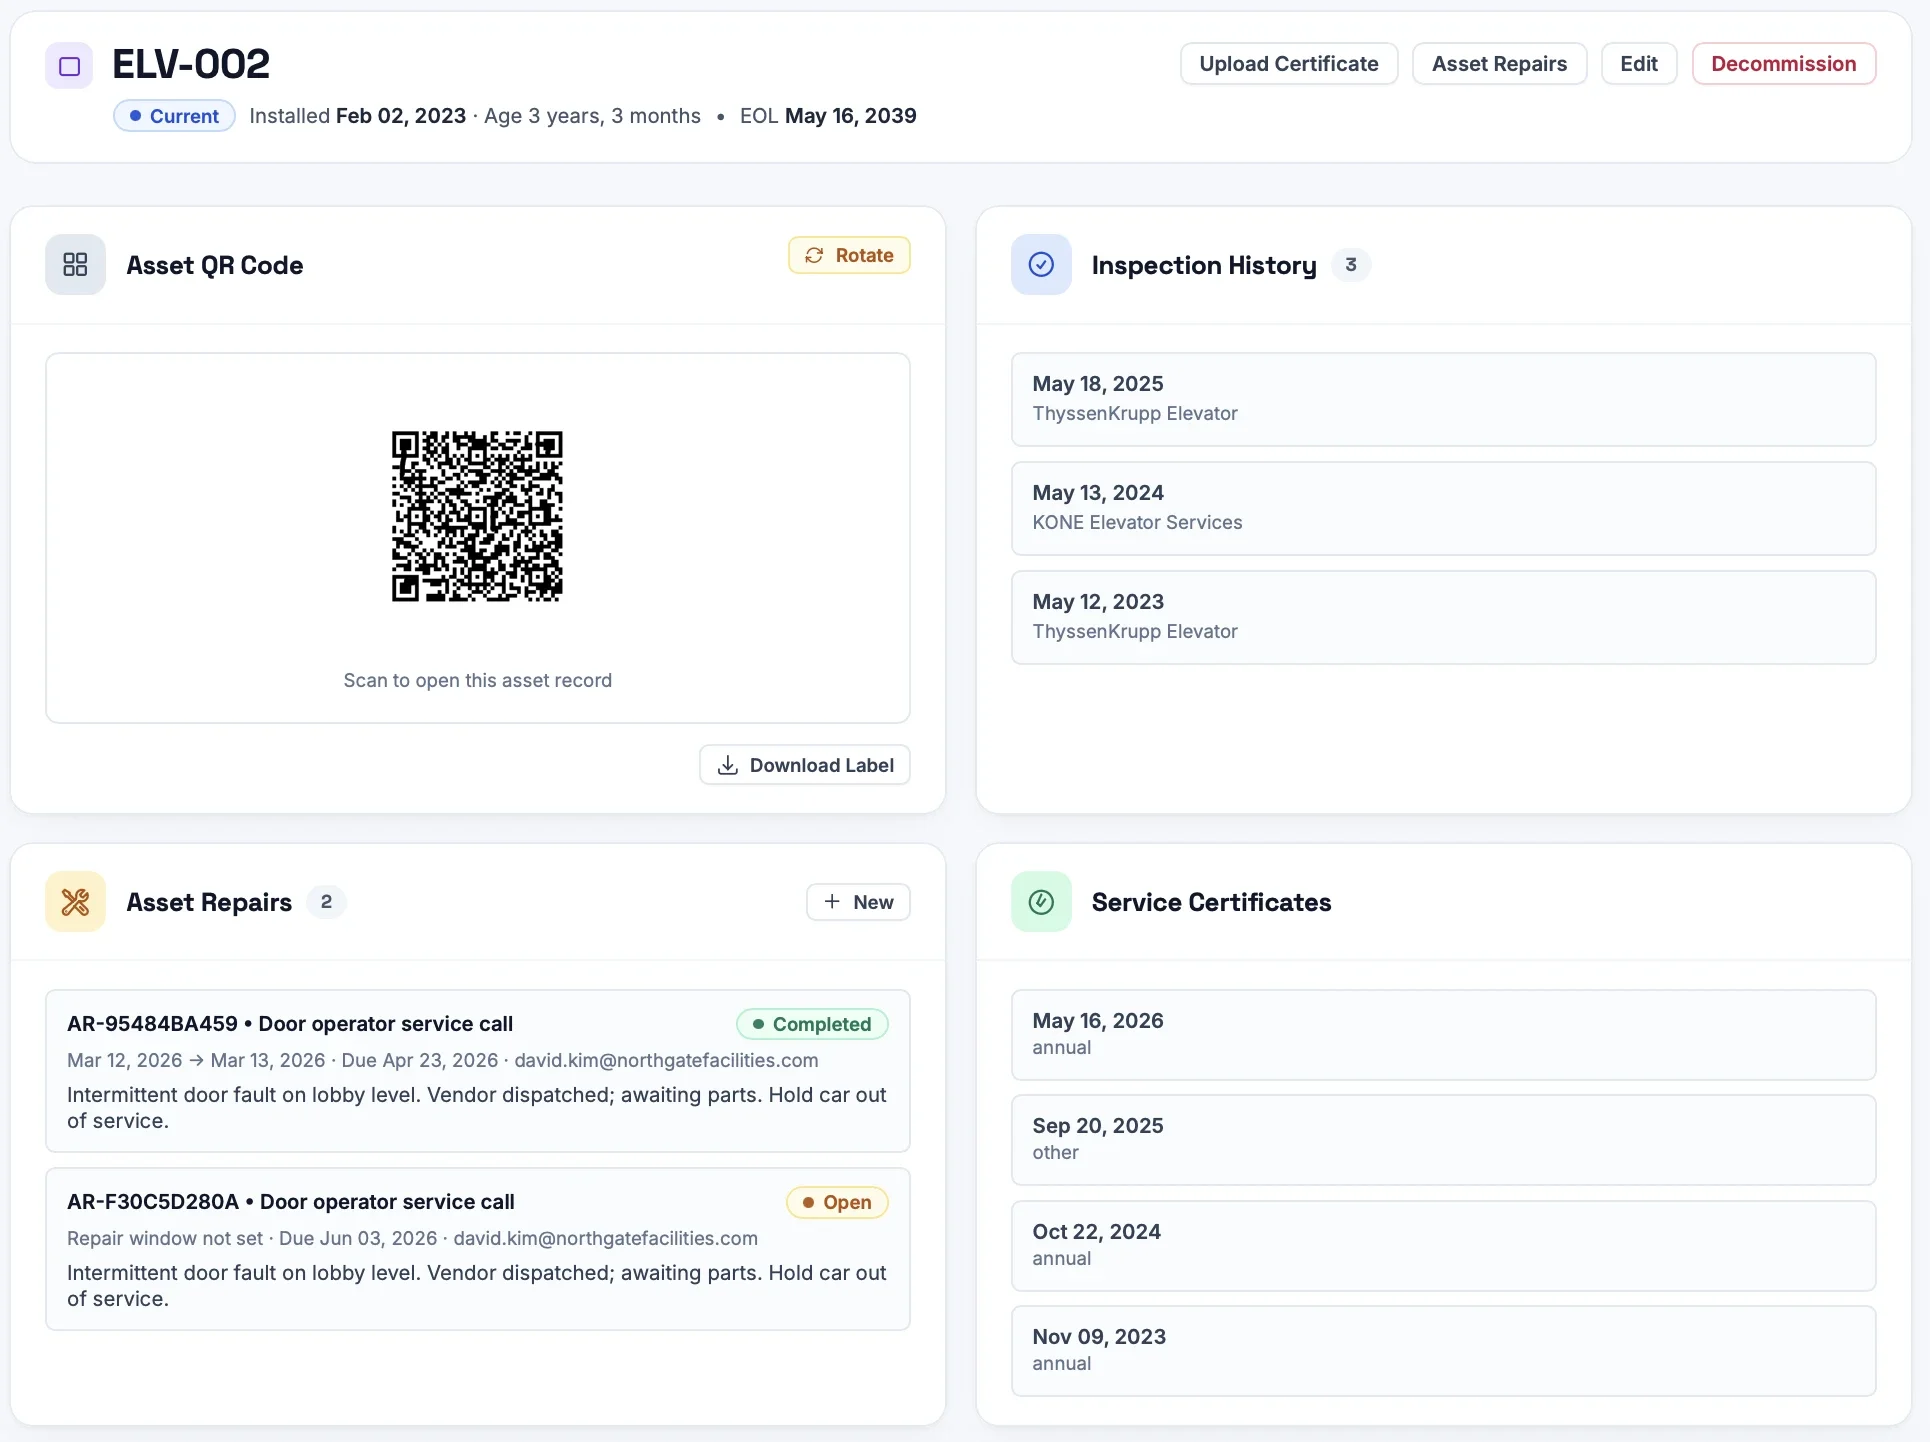This screenshot has height=1442, width=1930.
Task: Open the Nov 09, 2023 annual certificate
Action: [1443, 1351]
